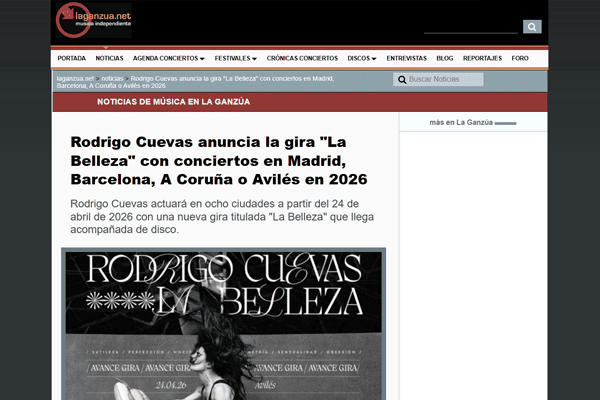Click the Buscar Noticias search field

pos(438,79)
